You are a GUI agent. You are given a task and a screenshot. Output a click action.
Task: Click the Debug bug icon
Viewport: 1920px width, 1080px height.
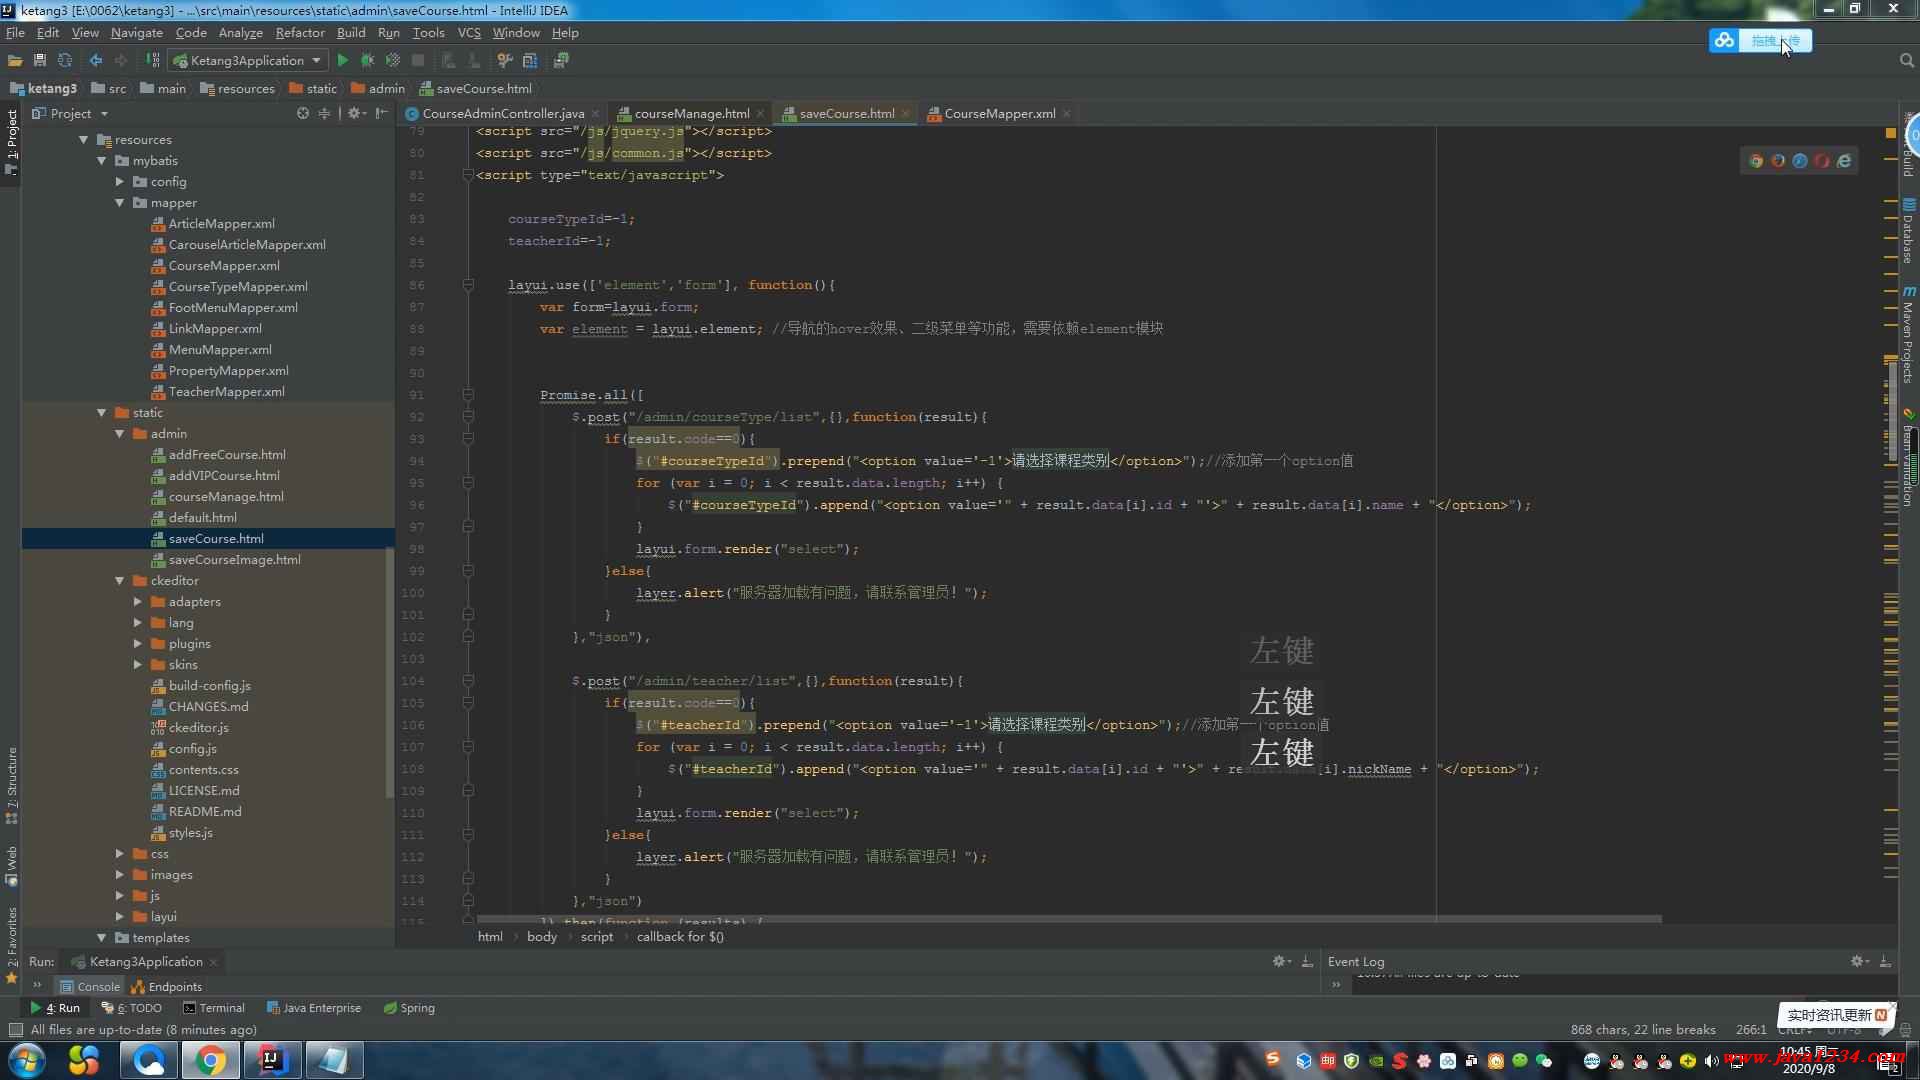click(367, 60)
